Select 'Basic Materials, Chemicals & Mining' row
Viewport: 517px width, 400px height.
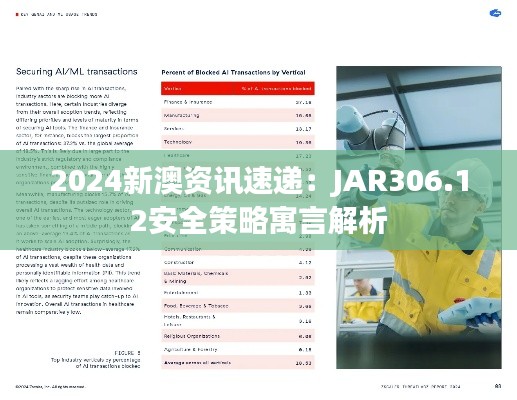point(238,277)
